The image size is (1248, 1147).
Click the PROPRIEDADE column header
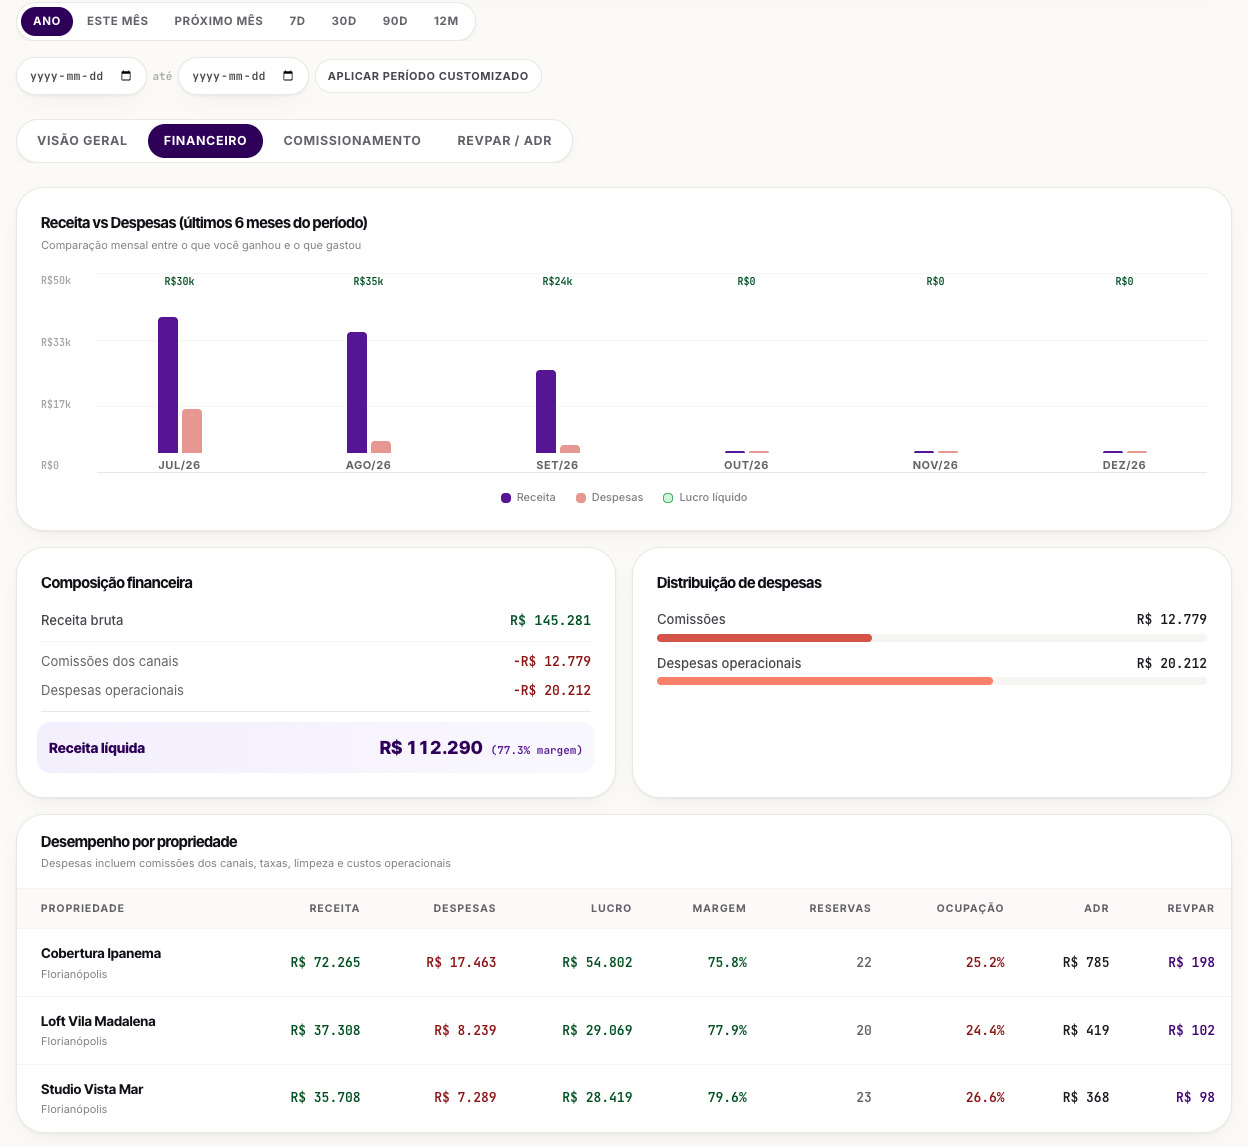(x=83, y=908)
